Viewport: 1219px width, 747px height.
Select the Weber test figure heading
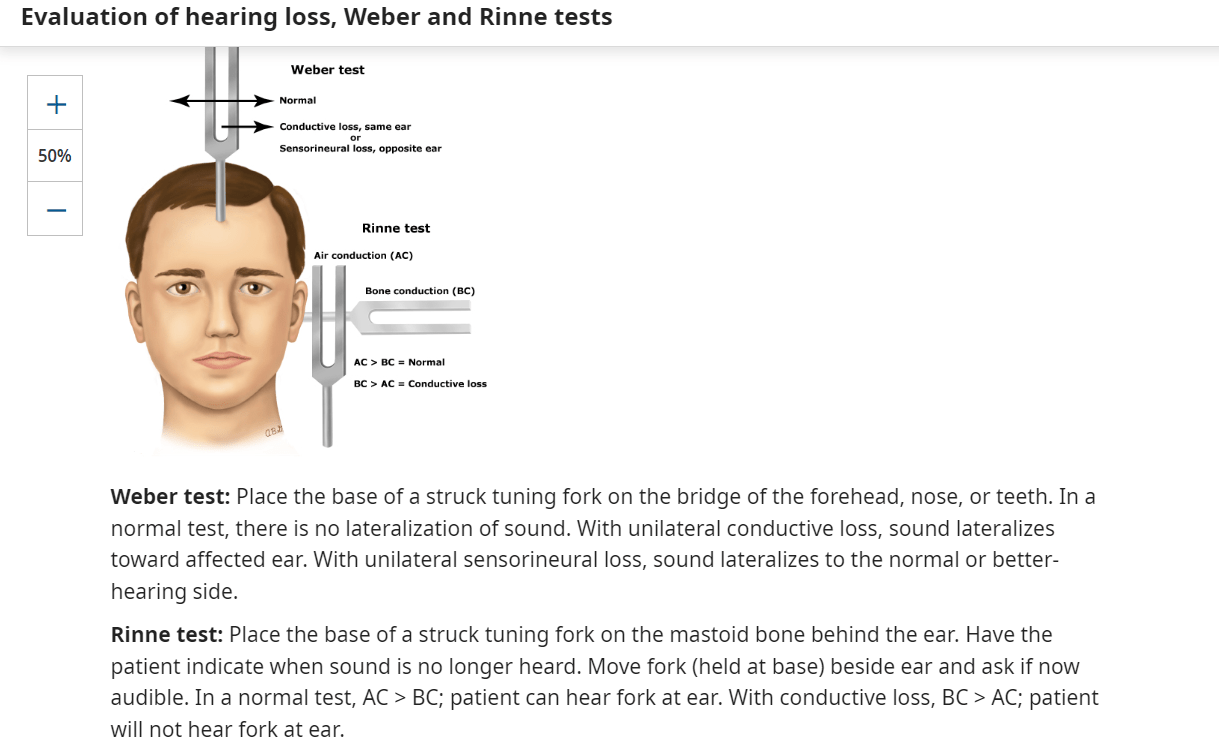click(x=328, y=70)
